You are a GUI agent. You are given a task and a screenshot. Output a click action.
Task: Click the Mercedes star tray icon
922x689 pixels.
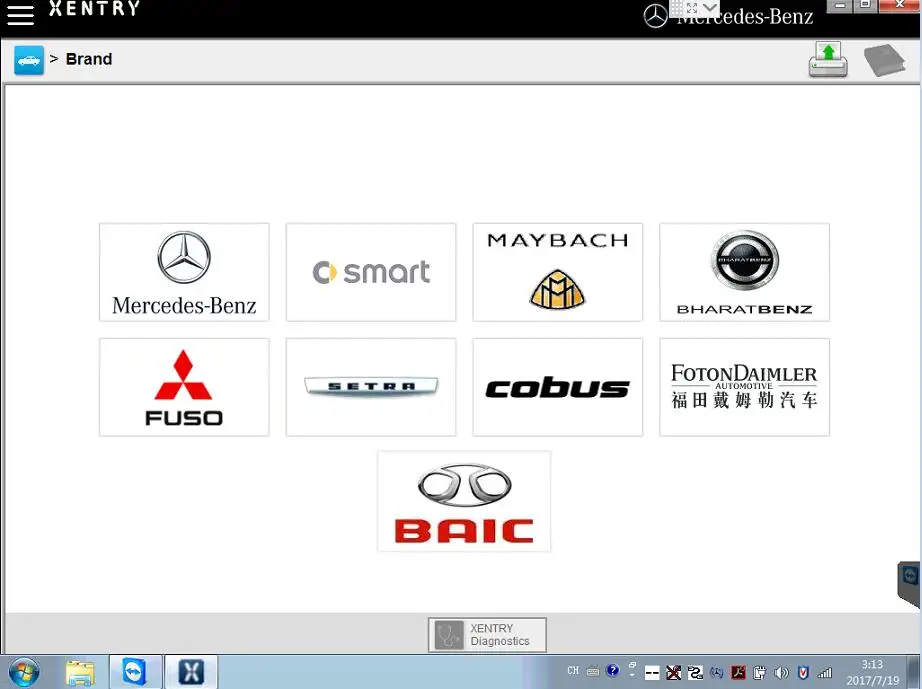pyautogui.click(x=716, y=673)
